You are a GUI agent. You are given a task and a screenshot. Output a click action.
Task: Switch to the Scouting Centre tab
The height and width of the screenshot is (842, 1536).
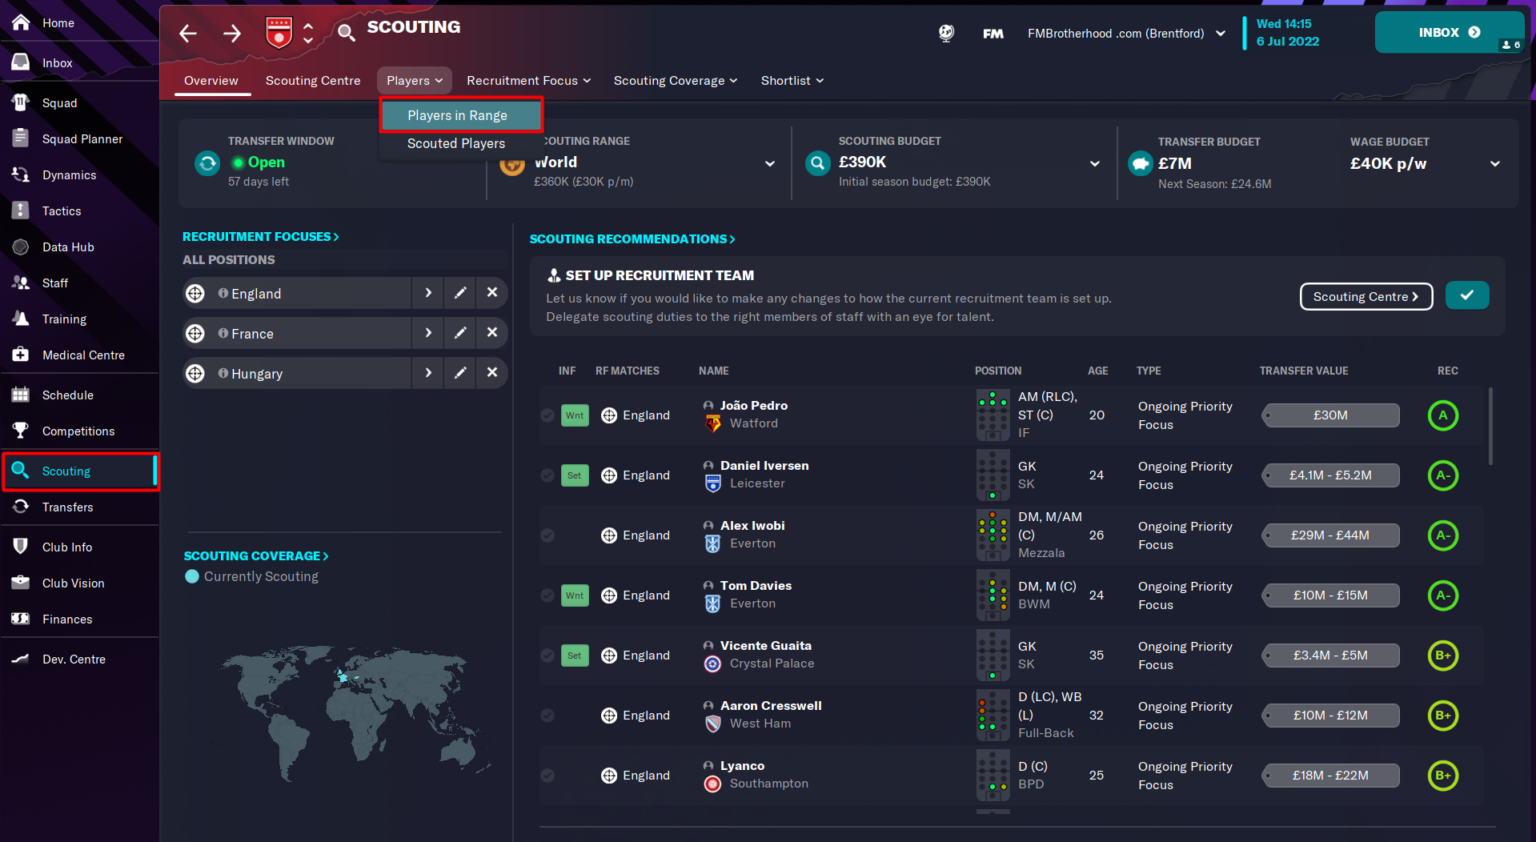[x=312, y=81]
